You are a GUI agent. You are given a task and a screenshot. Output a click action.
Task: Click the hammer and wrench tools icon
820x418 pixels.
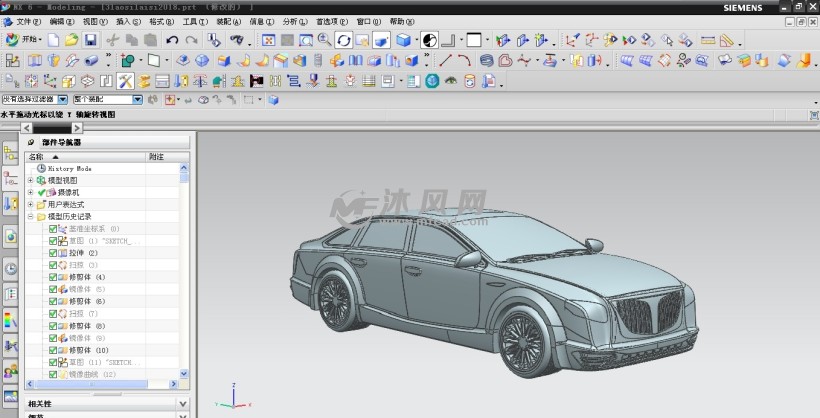(x=125, y=81)
